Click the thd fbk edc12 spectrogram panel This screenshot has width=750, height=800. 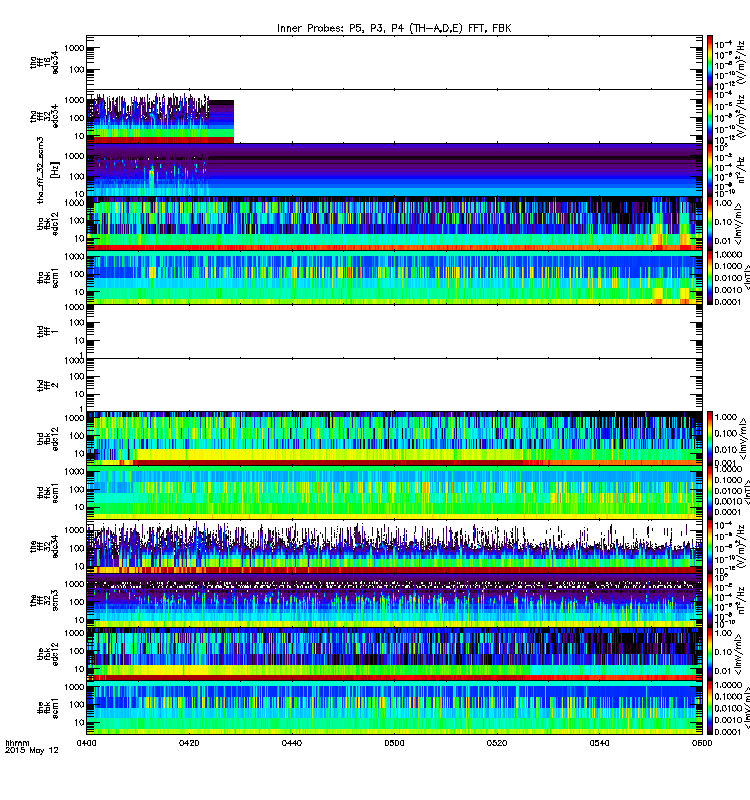(394, 439)
